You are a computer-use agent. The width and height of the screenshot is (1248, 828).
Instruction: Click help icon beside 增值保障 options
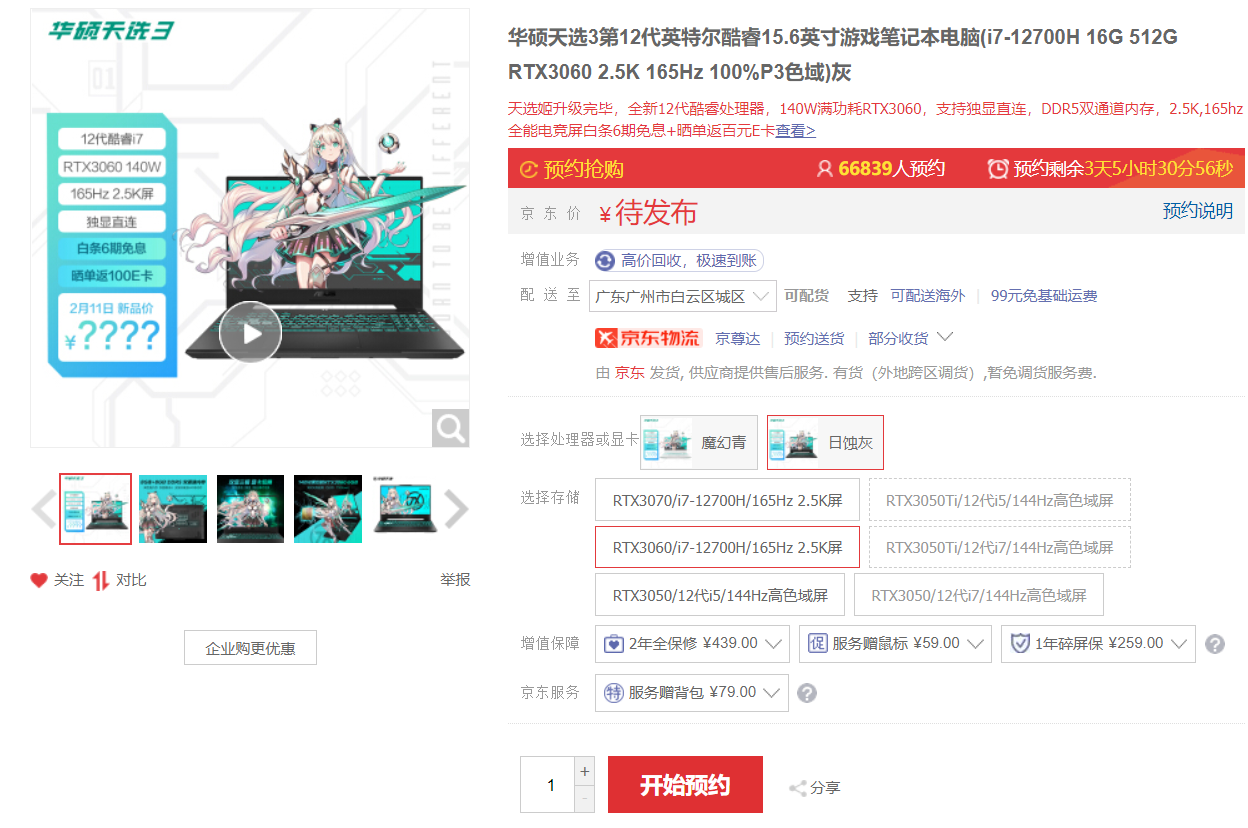1215,644
